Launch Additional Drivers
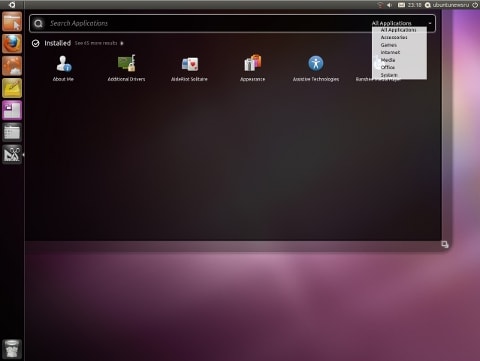480x361 pixels. (x=126, y=68)
